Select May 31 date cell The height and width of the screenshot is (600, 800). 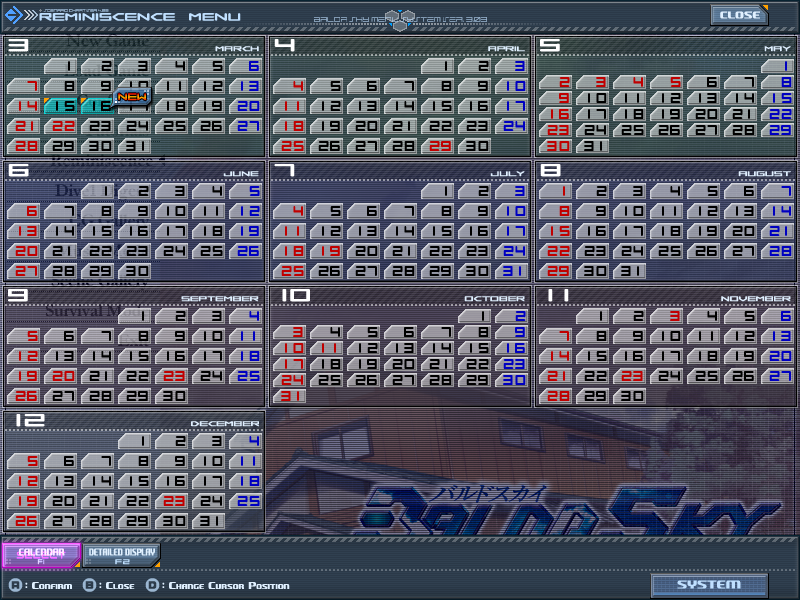click(x=592, y=146)
